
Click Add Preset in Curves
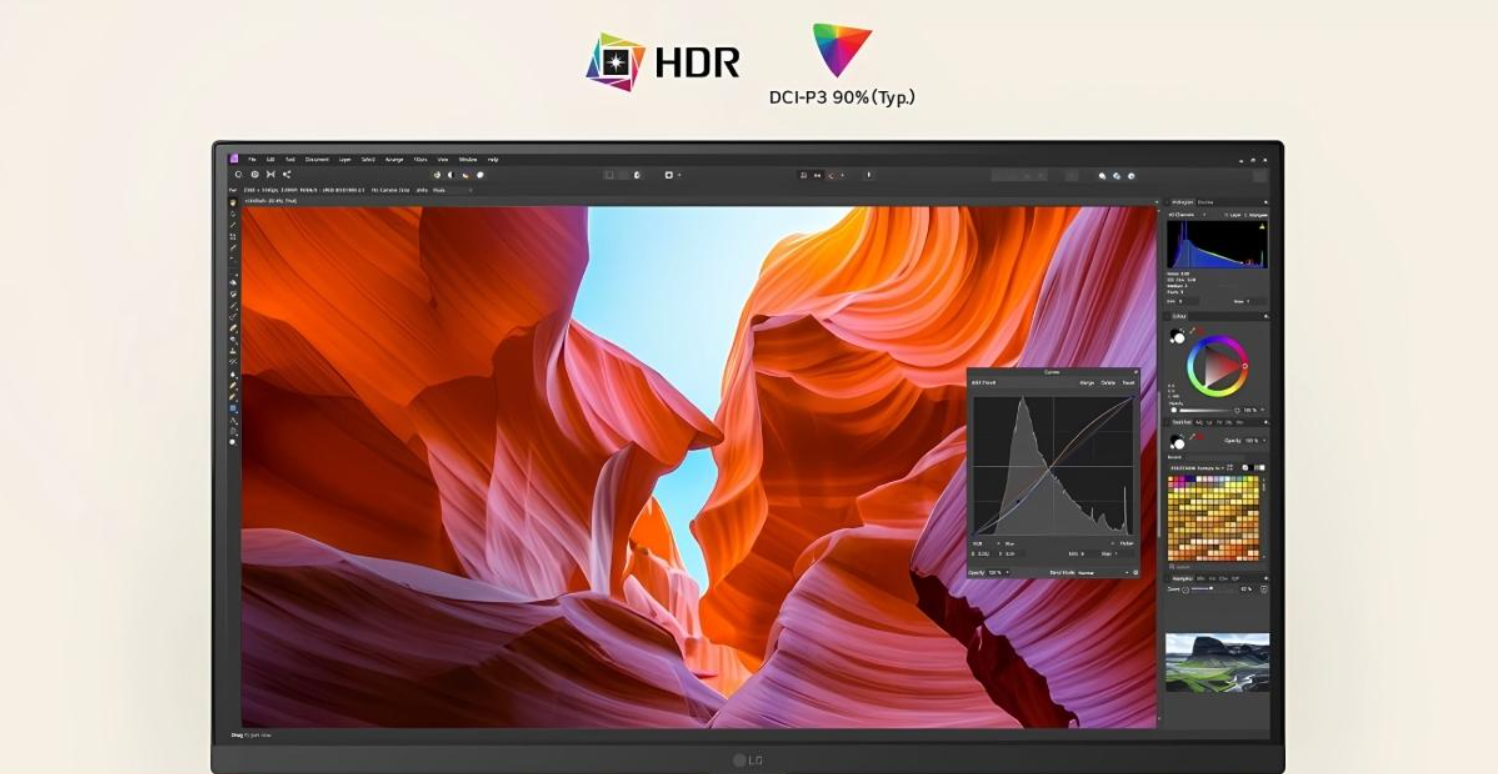pos(984,383)
